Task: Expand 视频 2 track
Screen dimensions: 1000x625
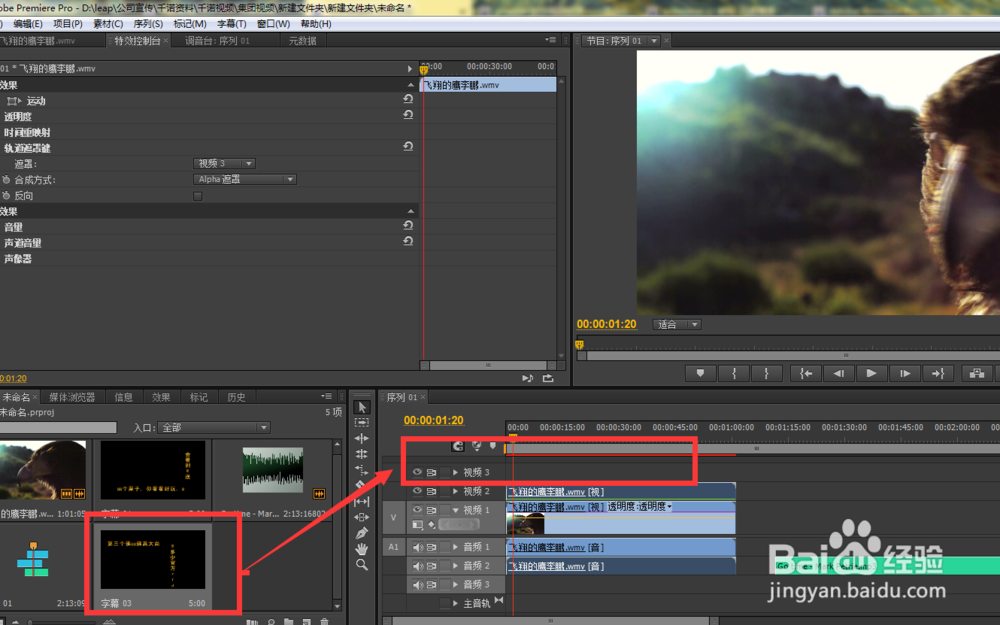Action: point(455,491)
